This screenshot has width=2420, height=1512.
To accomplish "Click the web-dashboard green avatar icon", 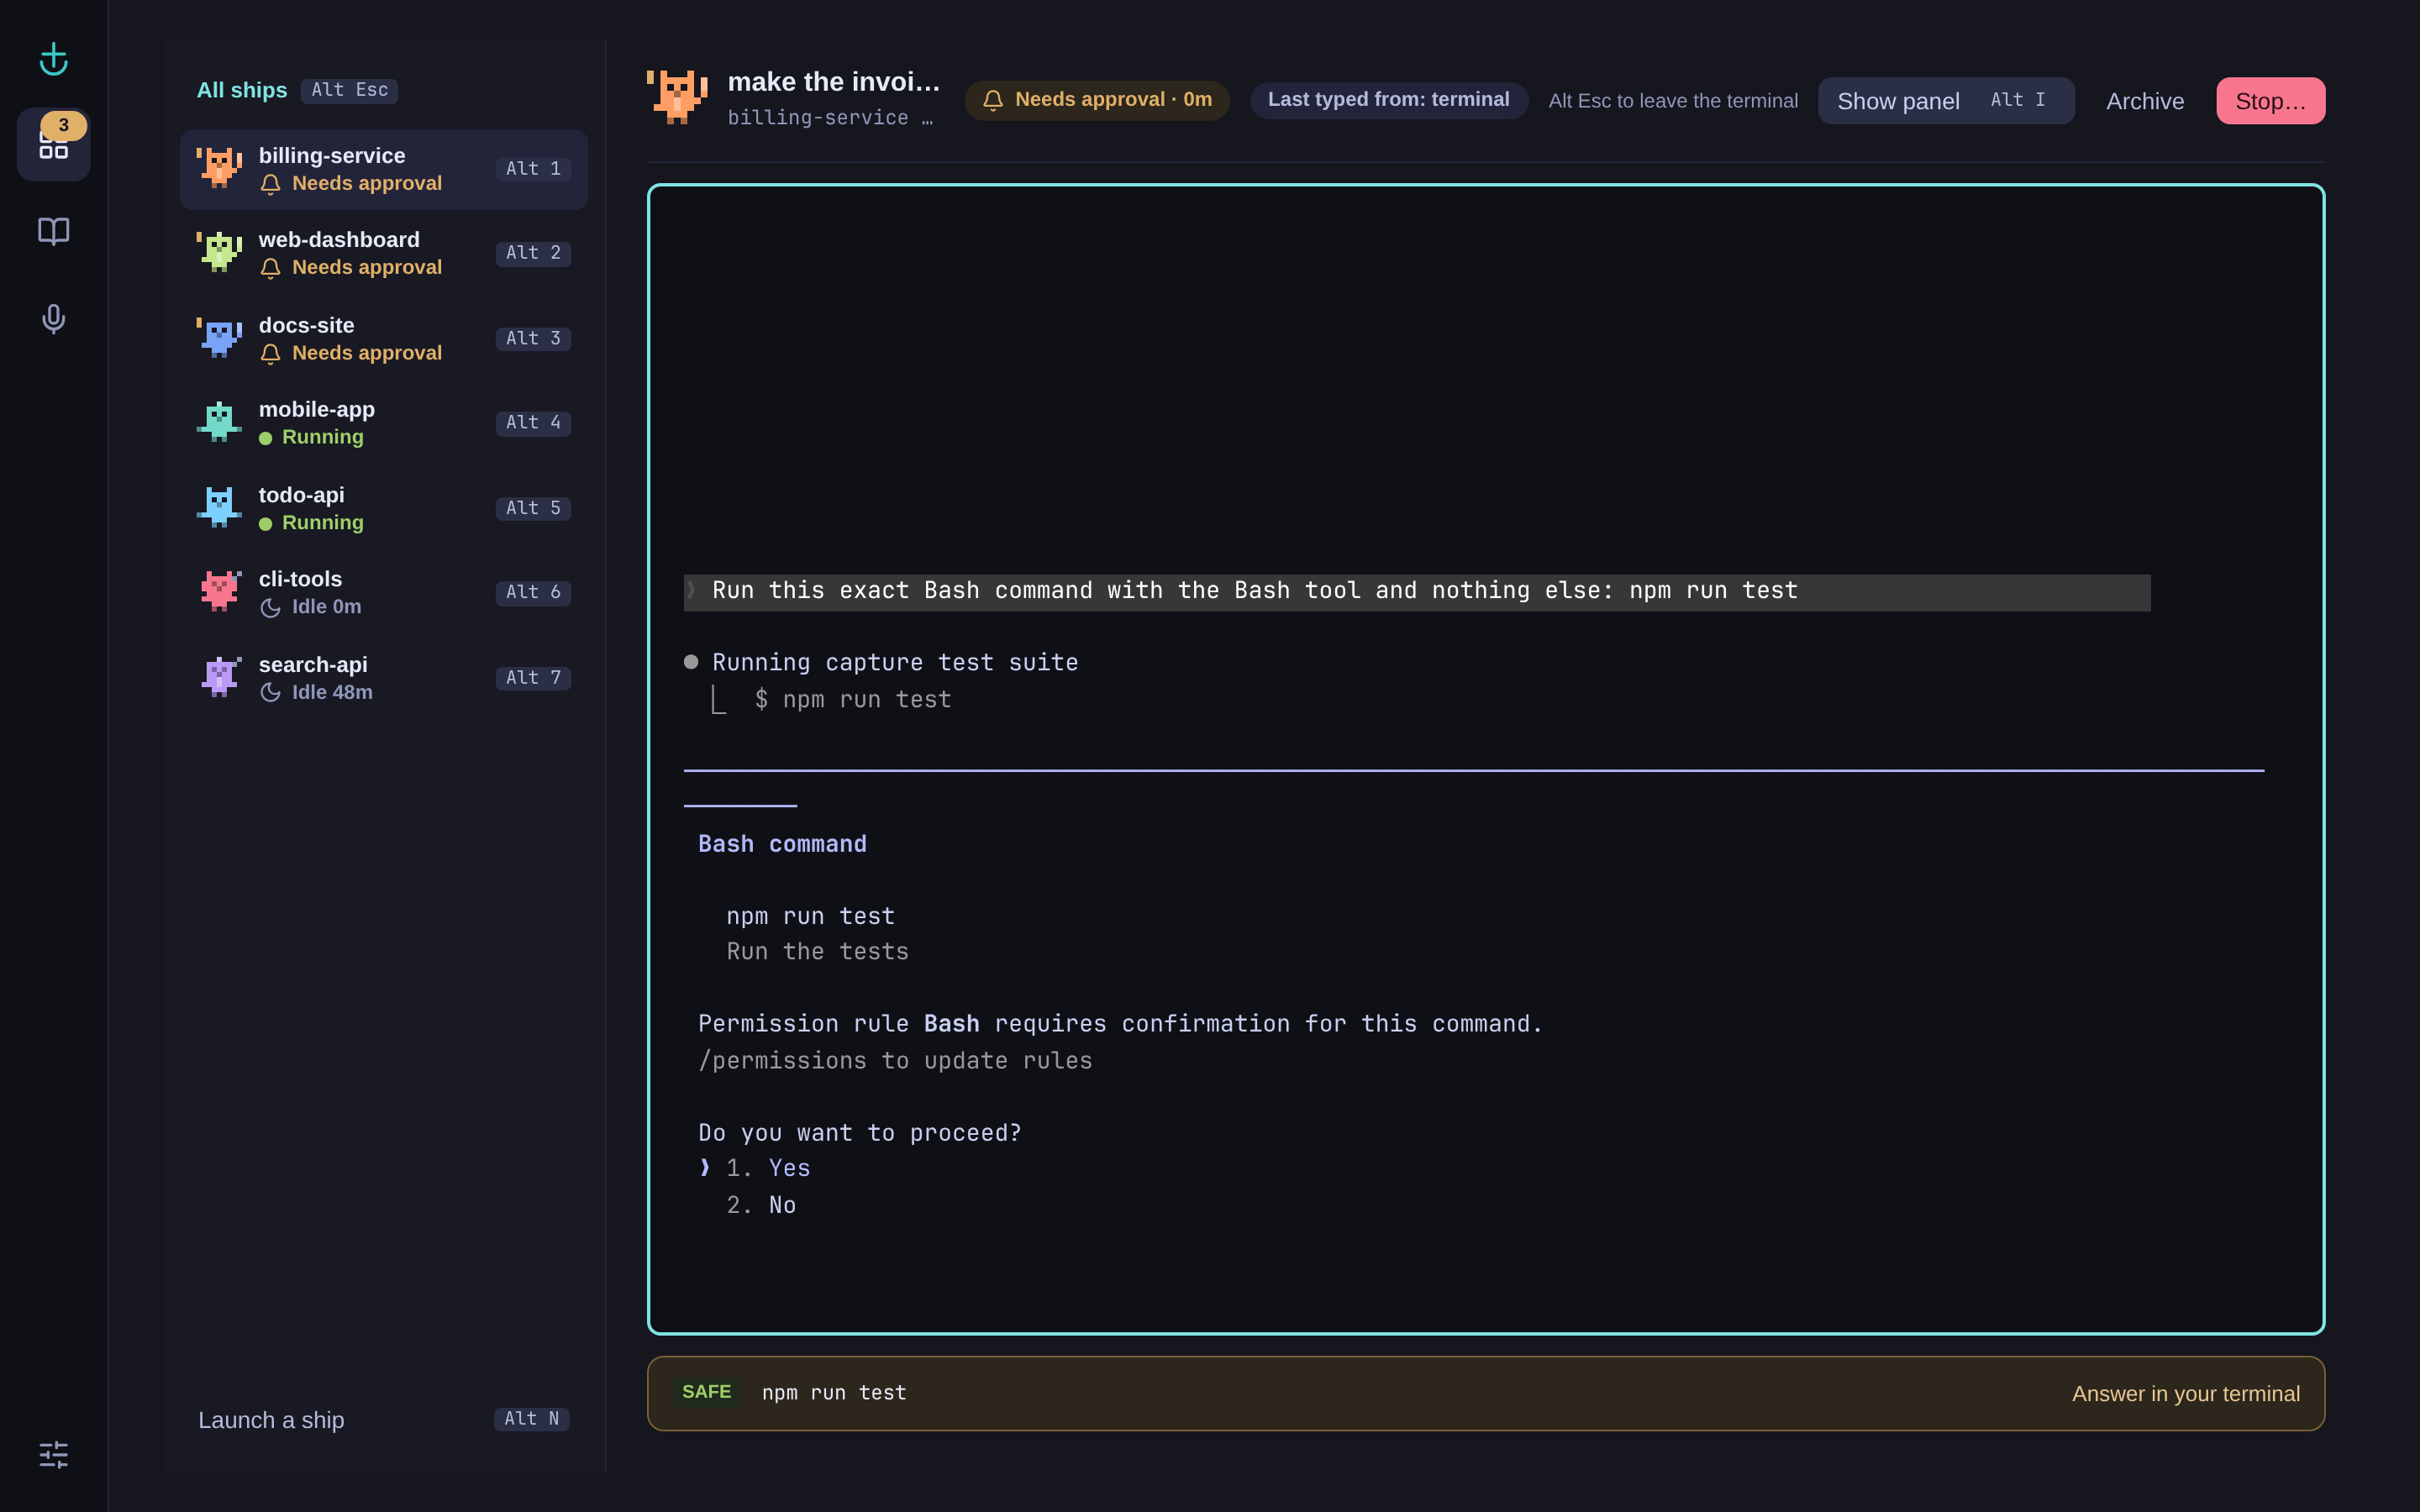I will 219,252.
